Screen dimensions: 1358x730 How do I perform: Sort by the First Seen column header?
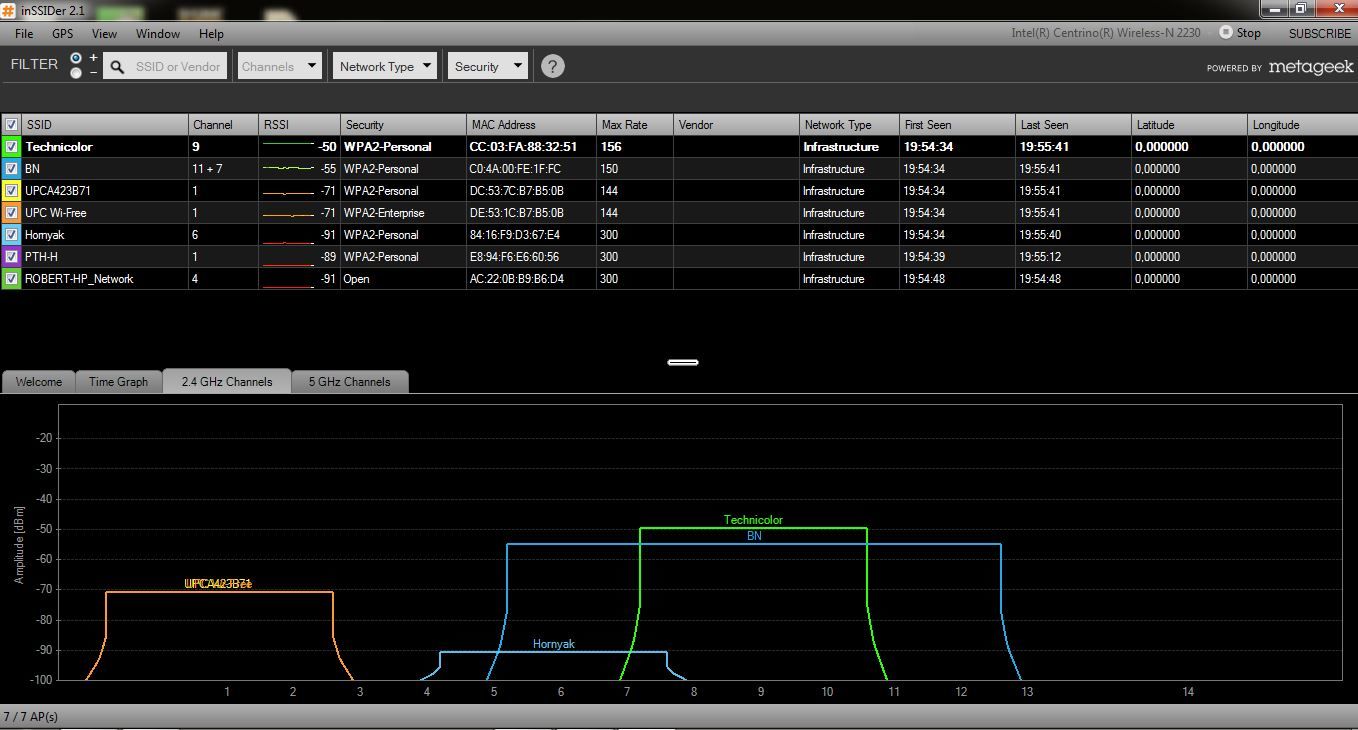tap(957, 125)
